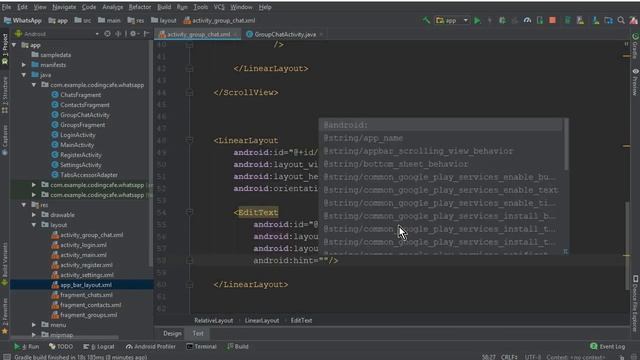Collapse all icon in Project panel
The width and height of the screenshot is (640, 360).
tap(118, 34)
